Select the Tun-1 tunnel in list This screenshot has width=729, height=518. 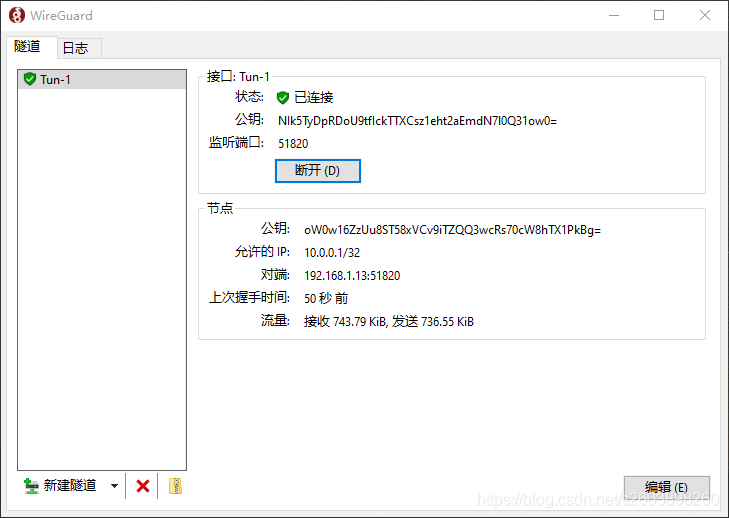tap(102, 80)
